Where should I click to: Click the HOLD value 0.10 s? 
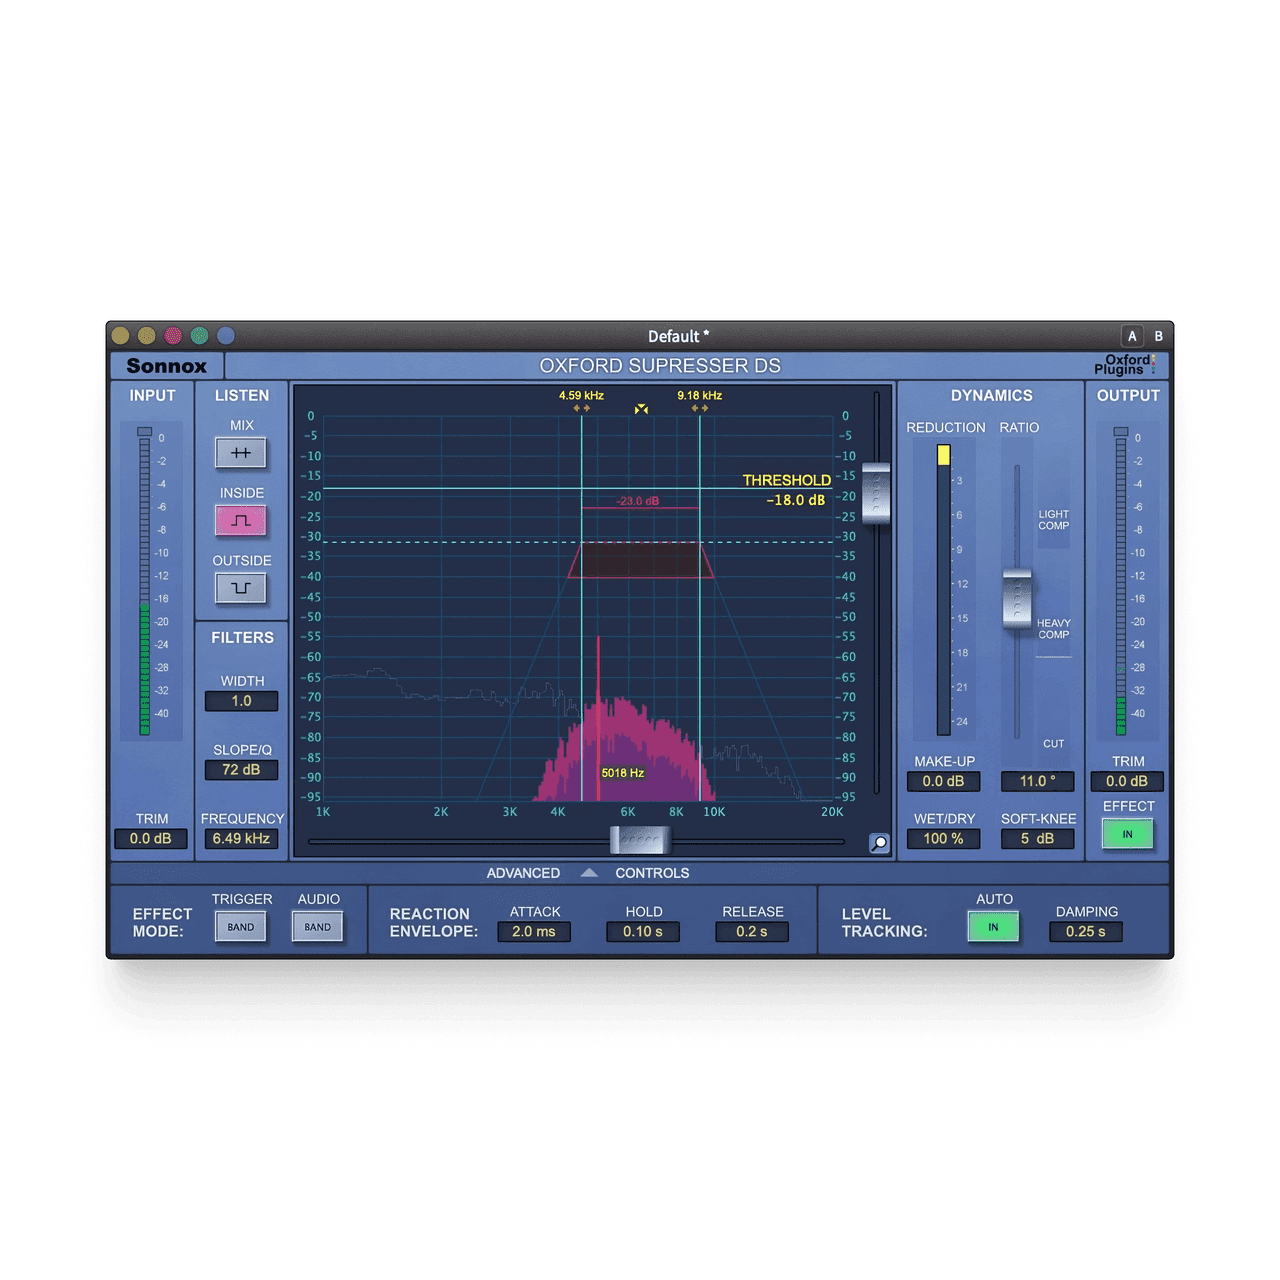click(643, 931)
